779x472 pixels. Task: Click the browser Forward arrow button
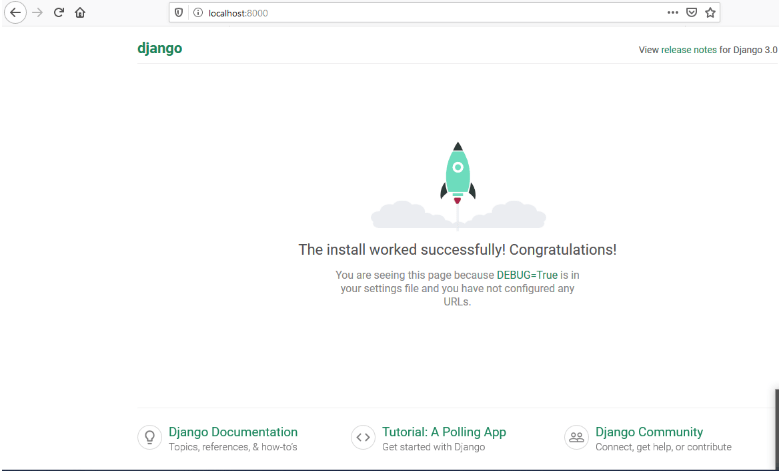(37, 12)
